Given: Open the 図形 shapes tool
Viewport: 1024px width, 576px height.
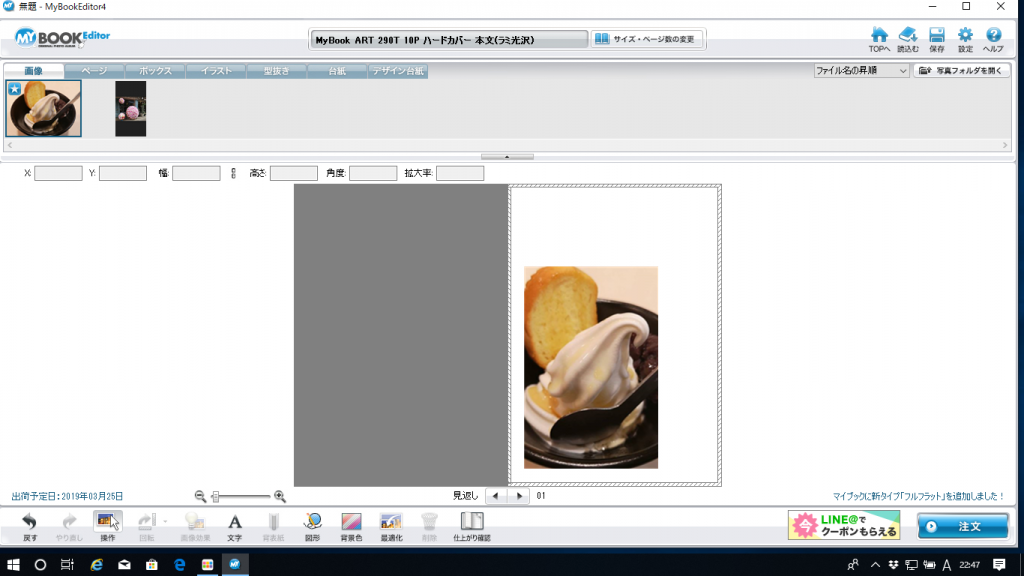Looking at the screenshot, I should click(312, 526).
